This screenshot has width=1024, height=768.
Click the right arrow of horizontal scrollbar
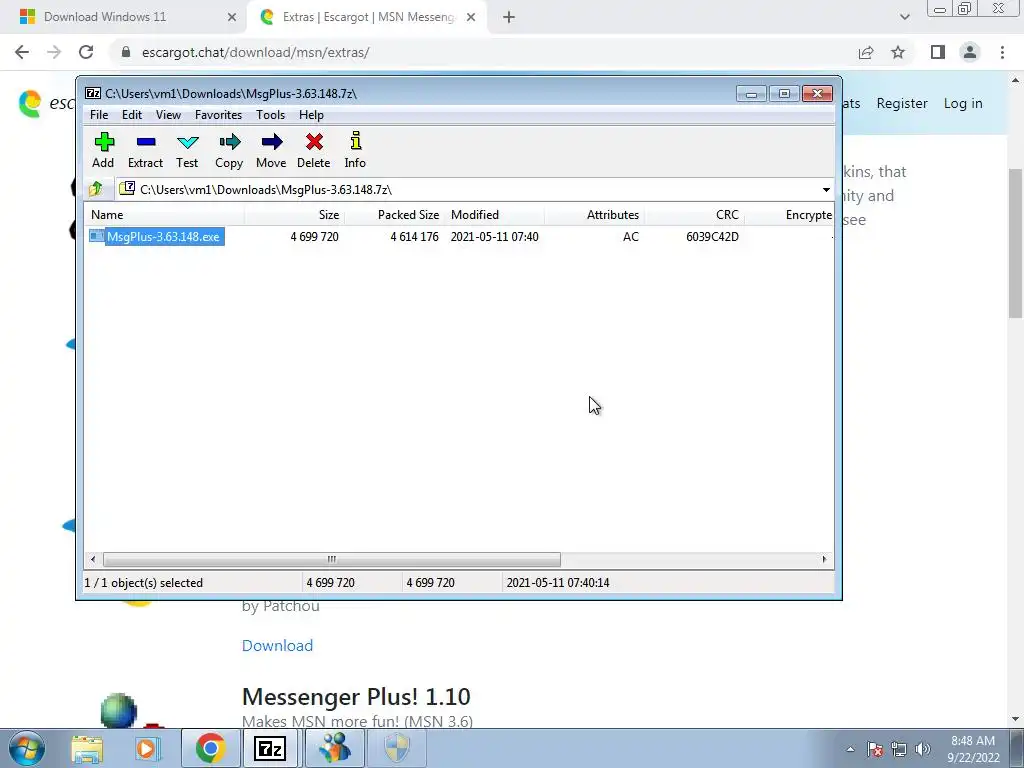(824, 559)
